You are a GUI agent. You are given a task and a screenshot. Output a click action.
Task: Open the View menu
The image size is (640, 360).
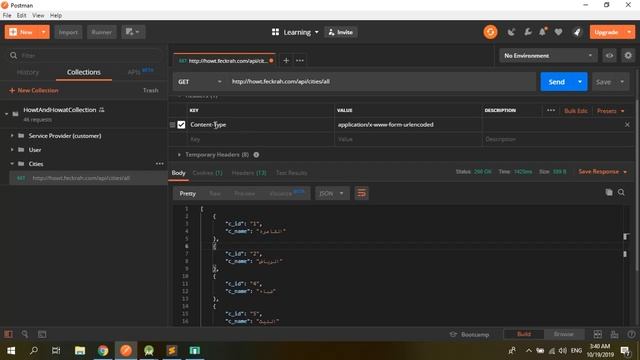tap(38, 16)
